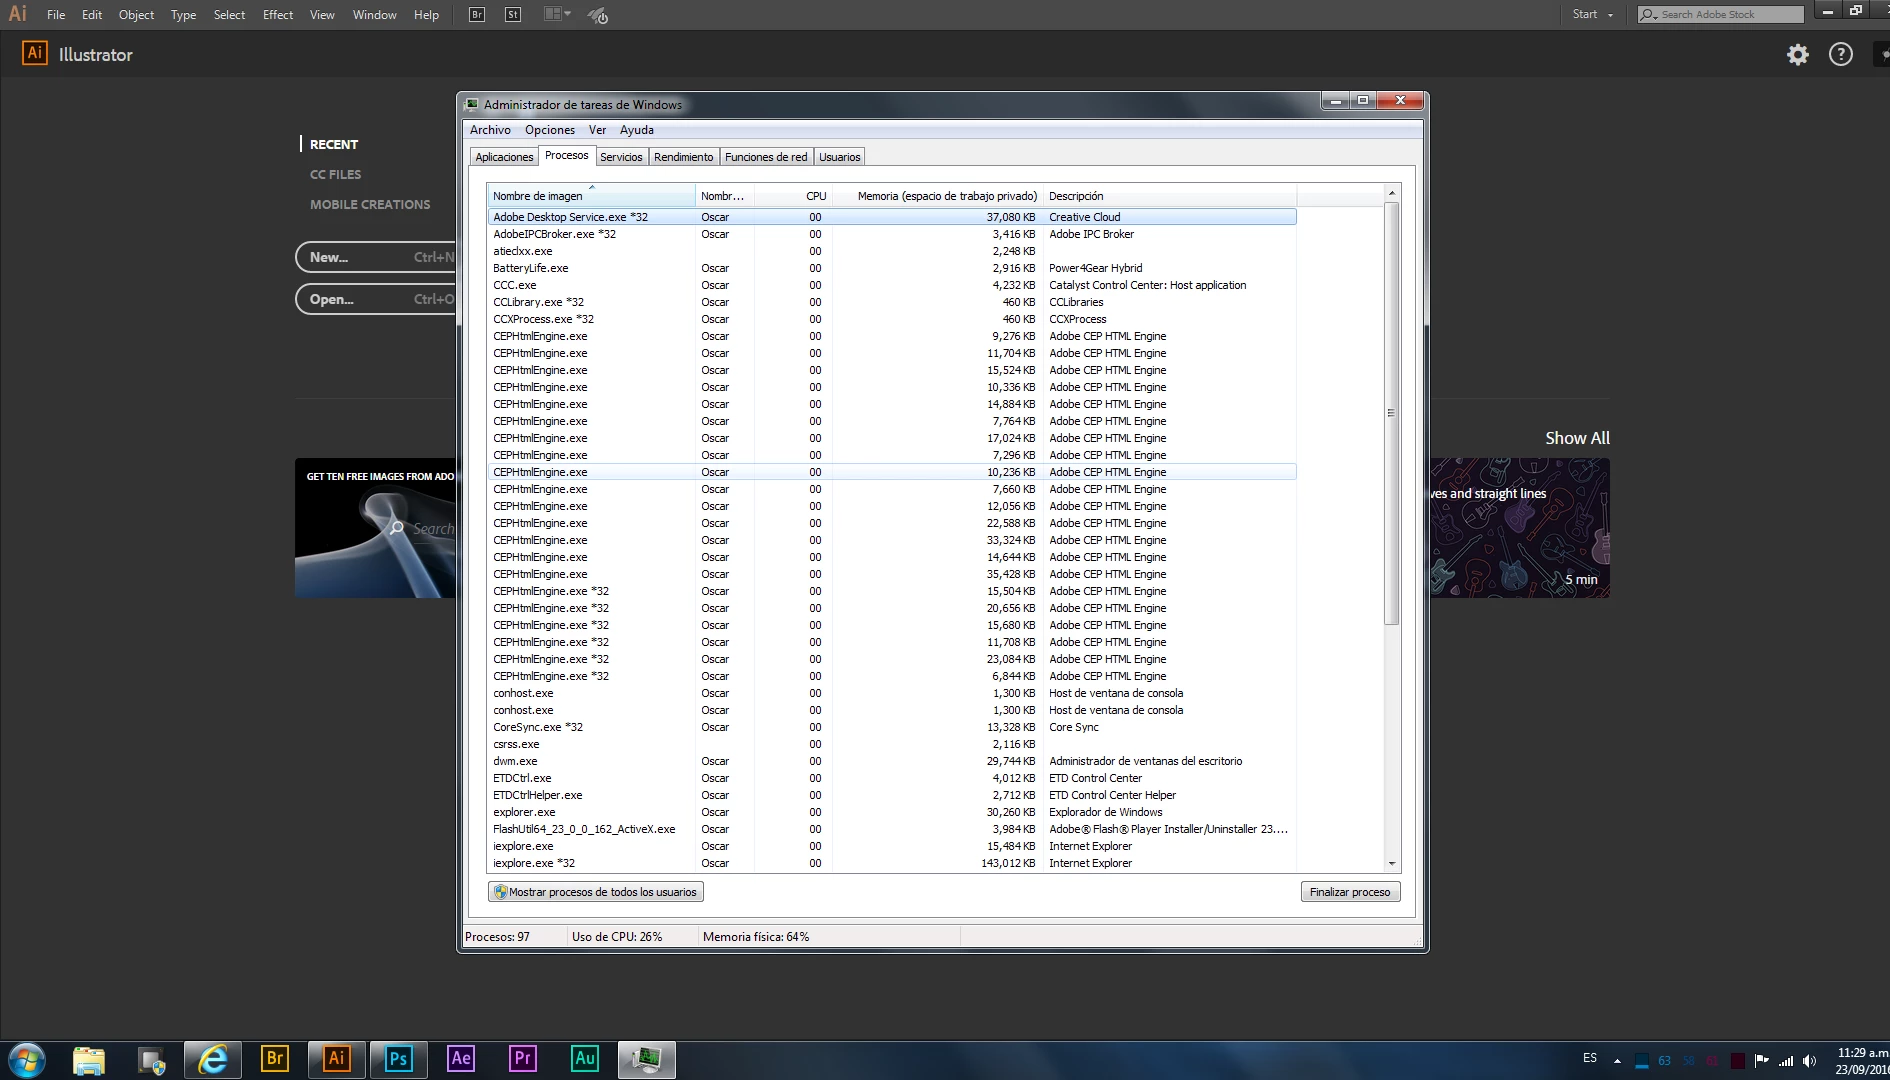
Task: Click the GPU Performance rocket icon
Action: tap(598, 15)
